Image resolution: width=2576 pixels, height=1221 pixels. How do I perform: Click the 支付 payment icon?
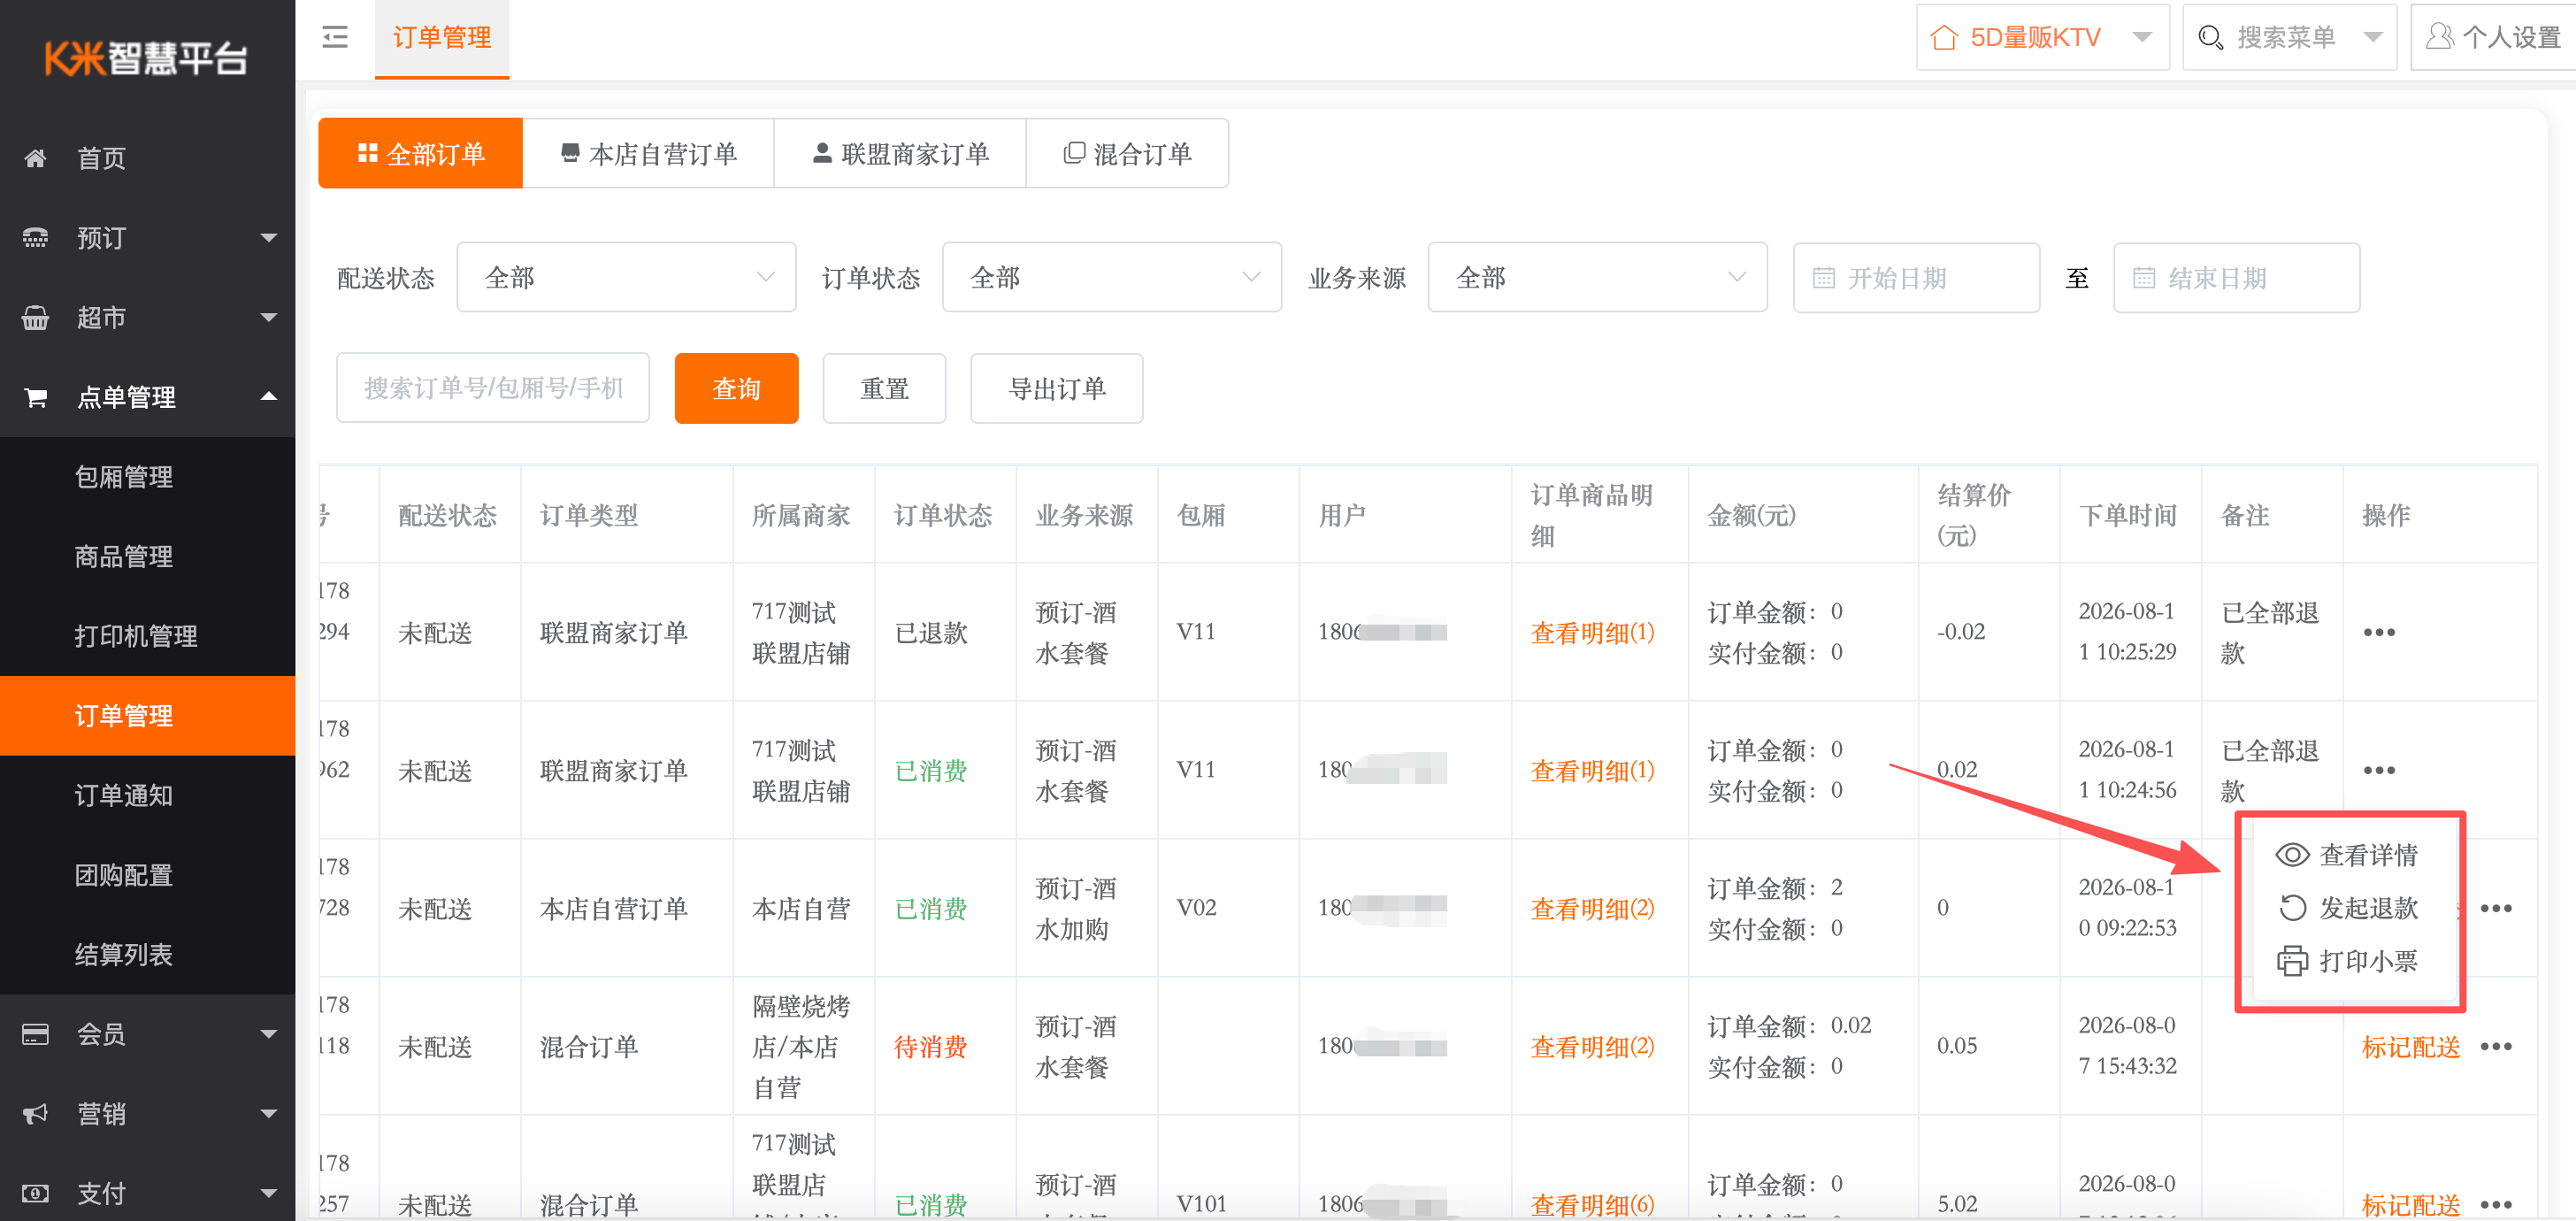tap(35, 1193)
